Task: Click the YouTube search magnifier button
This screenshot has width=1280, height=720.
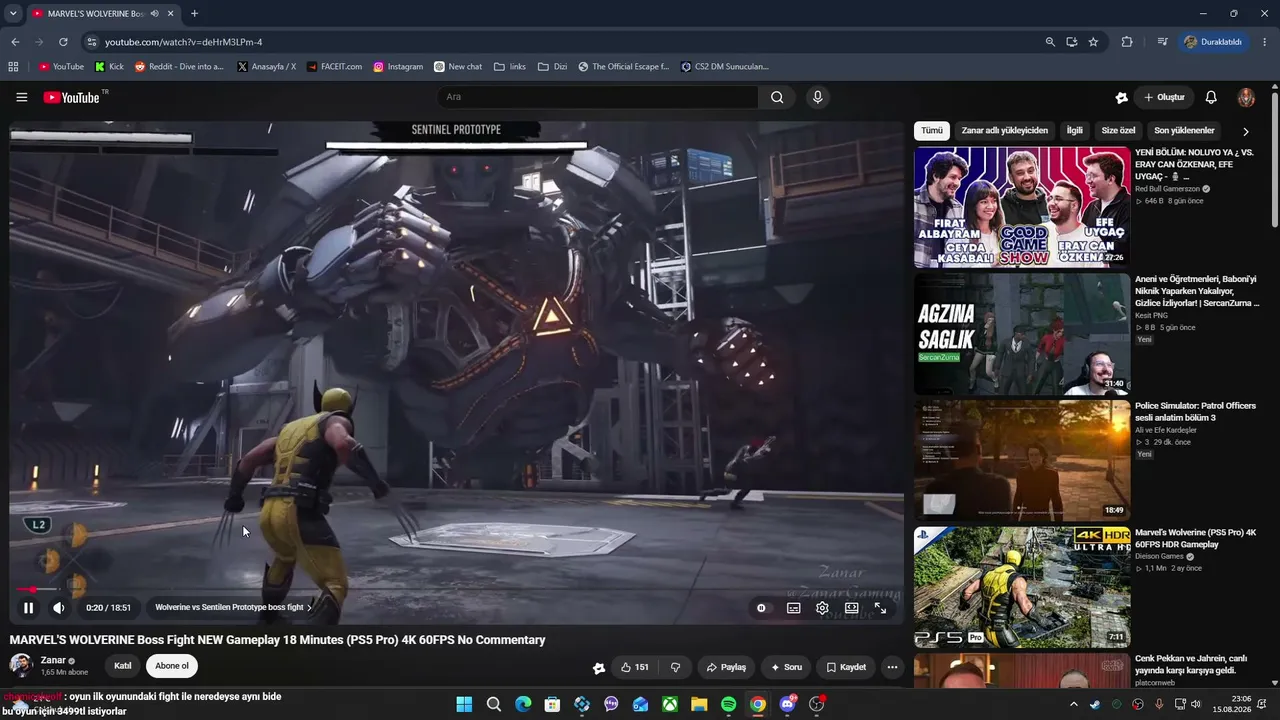Action: click(777, 97)
